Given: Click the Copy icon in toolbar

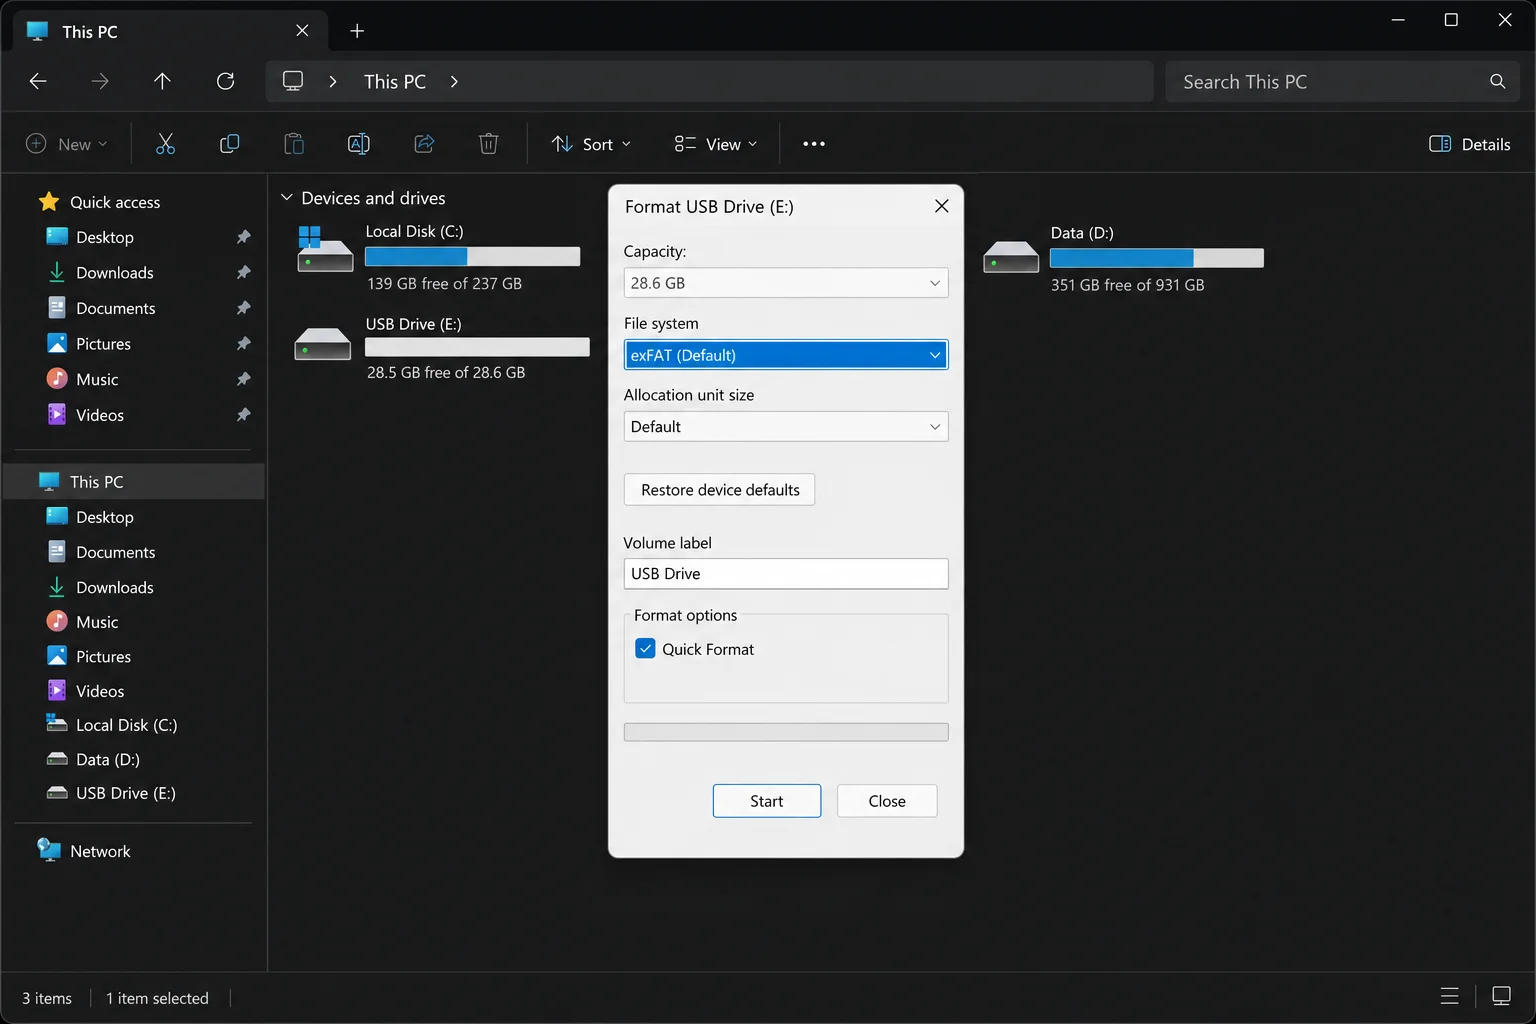Looking at the screenshot, I should tap(229, 144).
